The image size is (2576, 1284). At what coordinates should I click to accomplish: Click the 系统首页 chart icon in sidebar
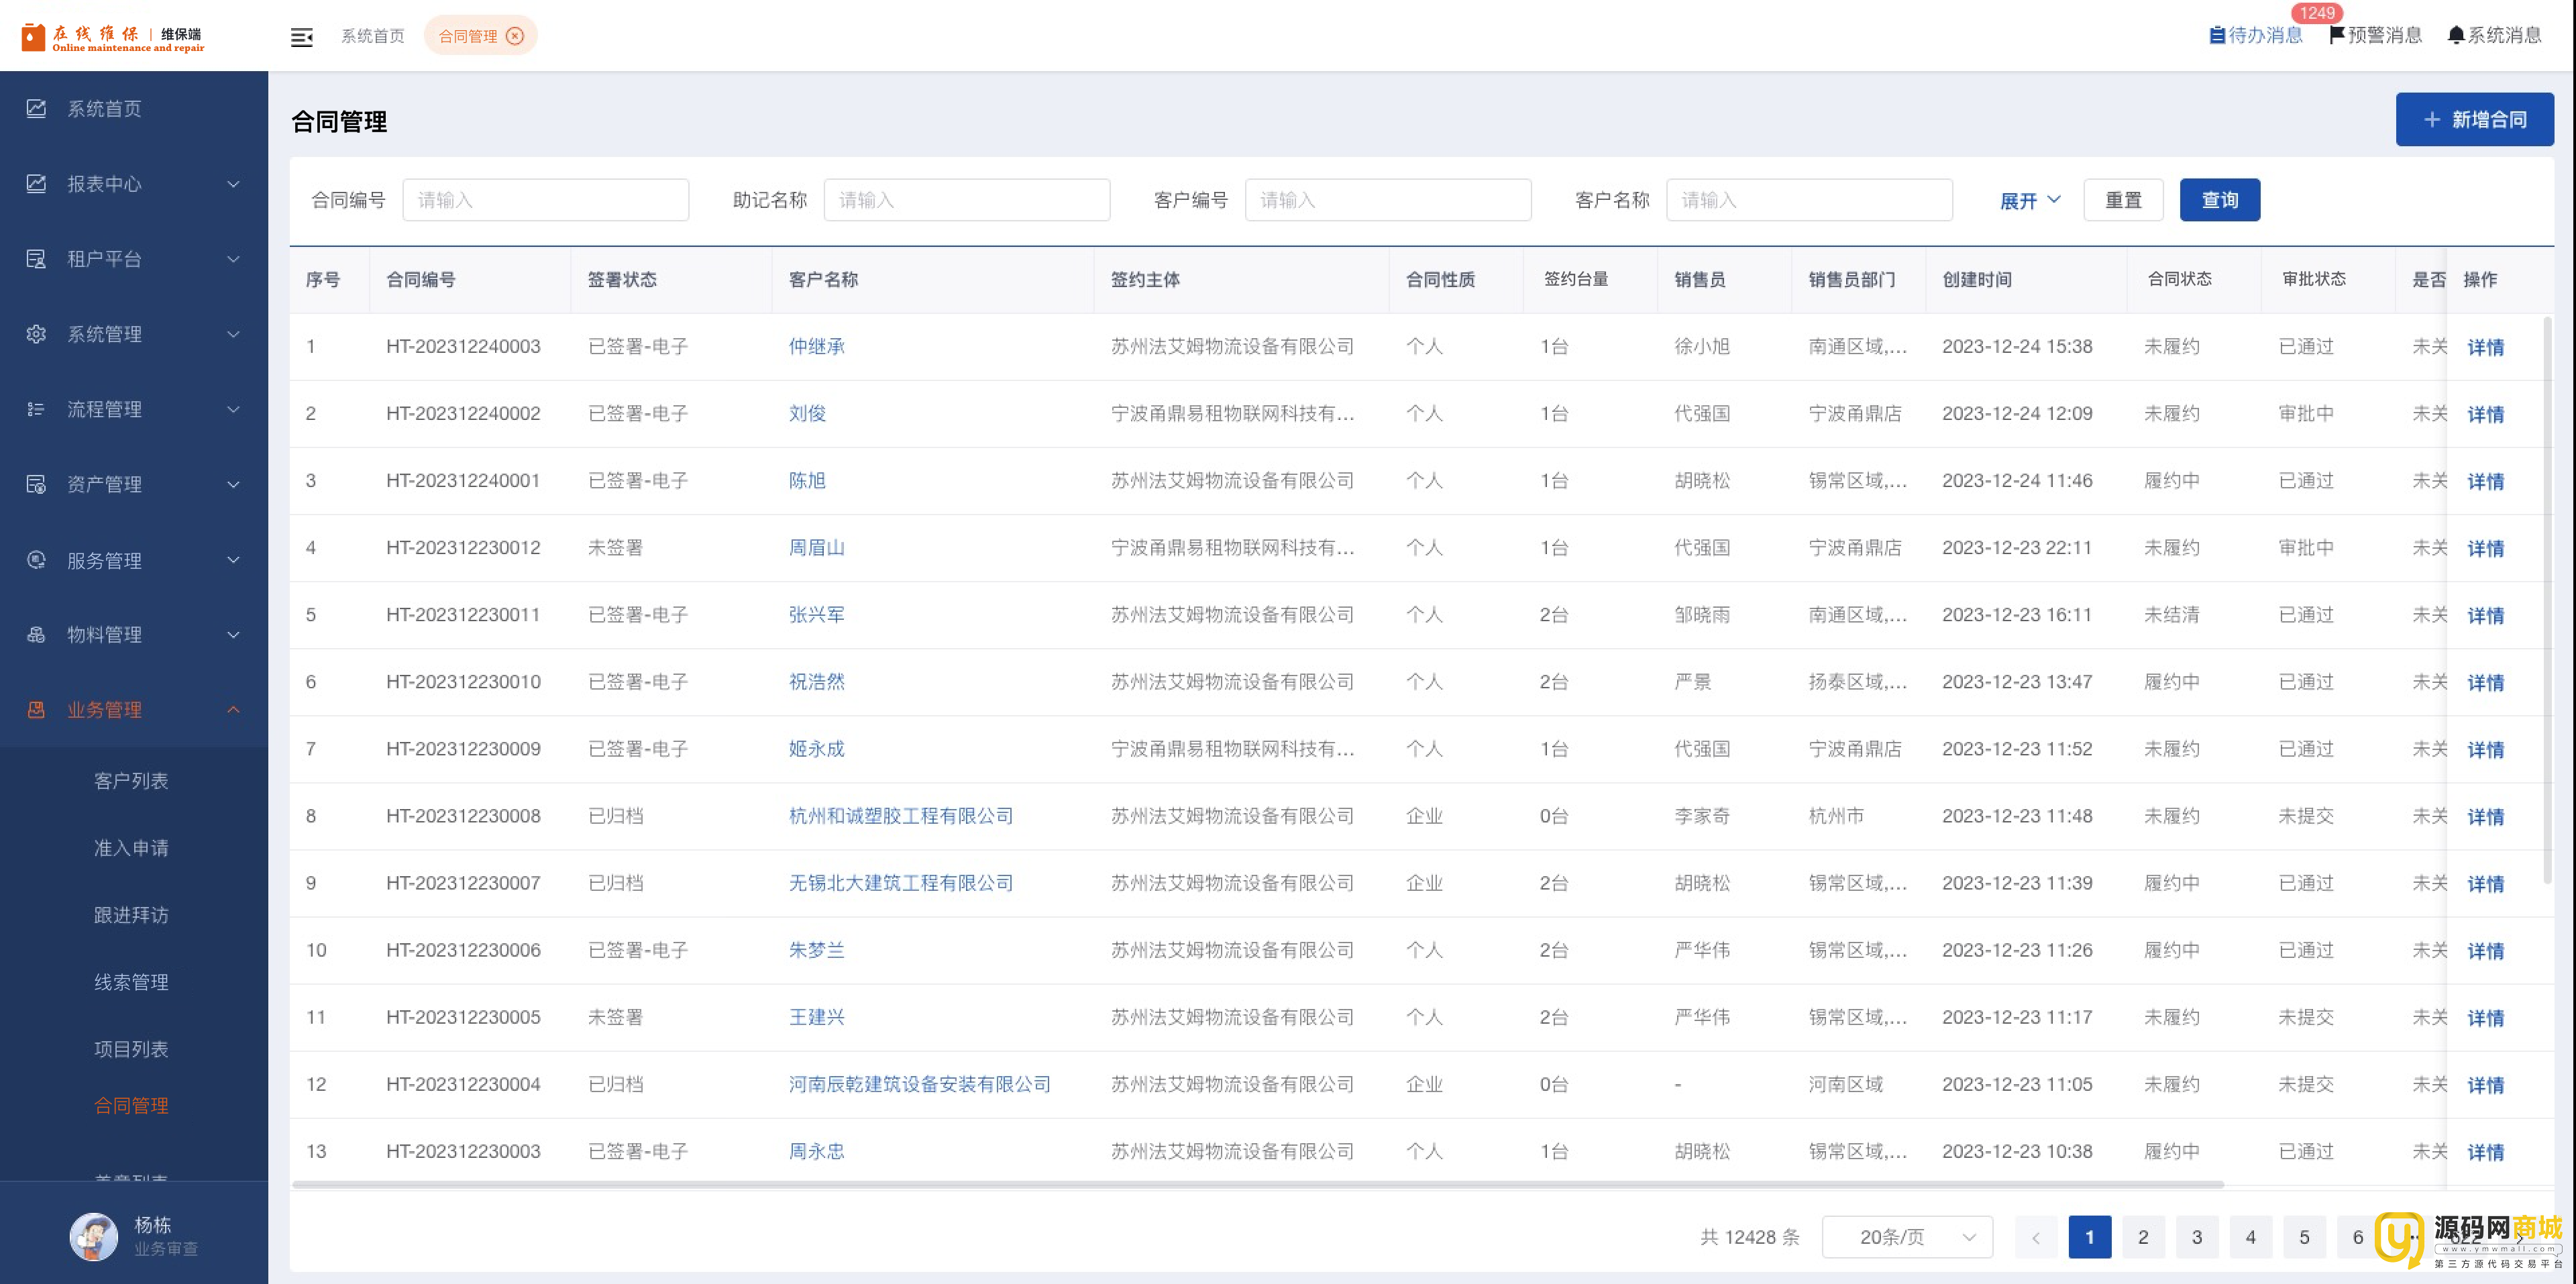click(x=36, y=108)
